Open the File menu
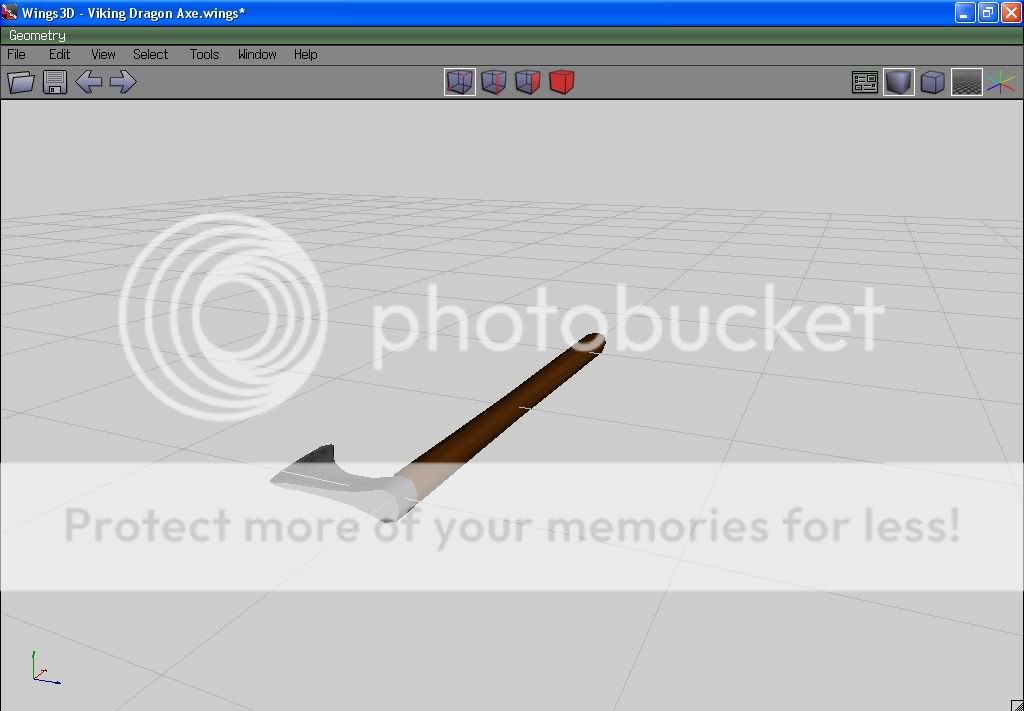The width and height of the screenshot is (1024, 711). point(17,54)
